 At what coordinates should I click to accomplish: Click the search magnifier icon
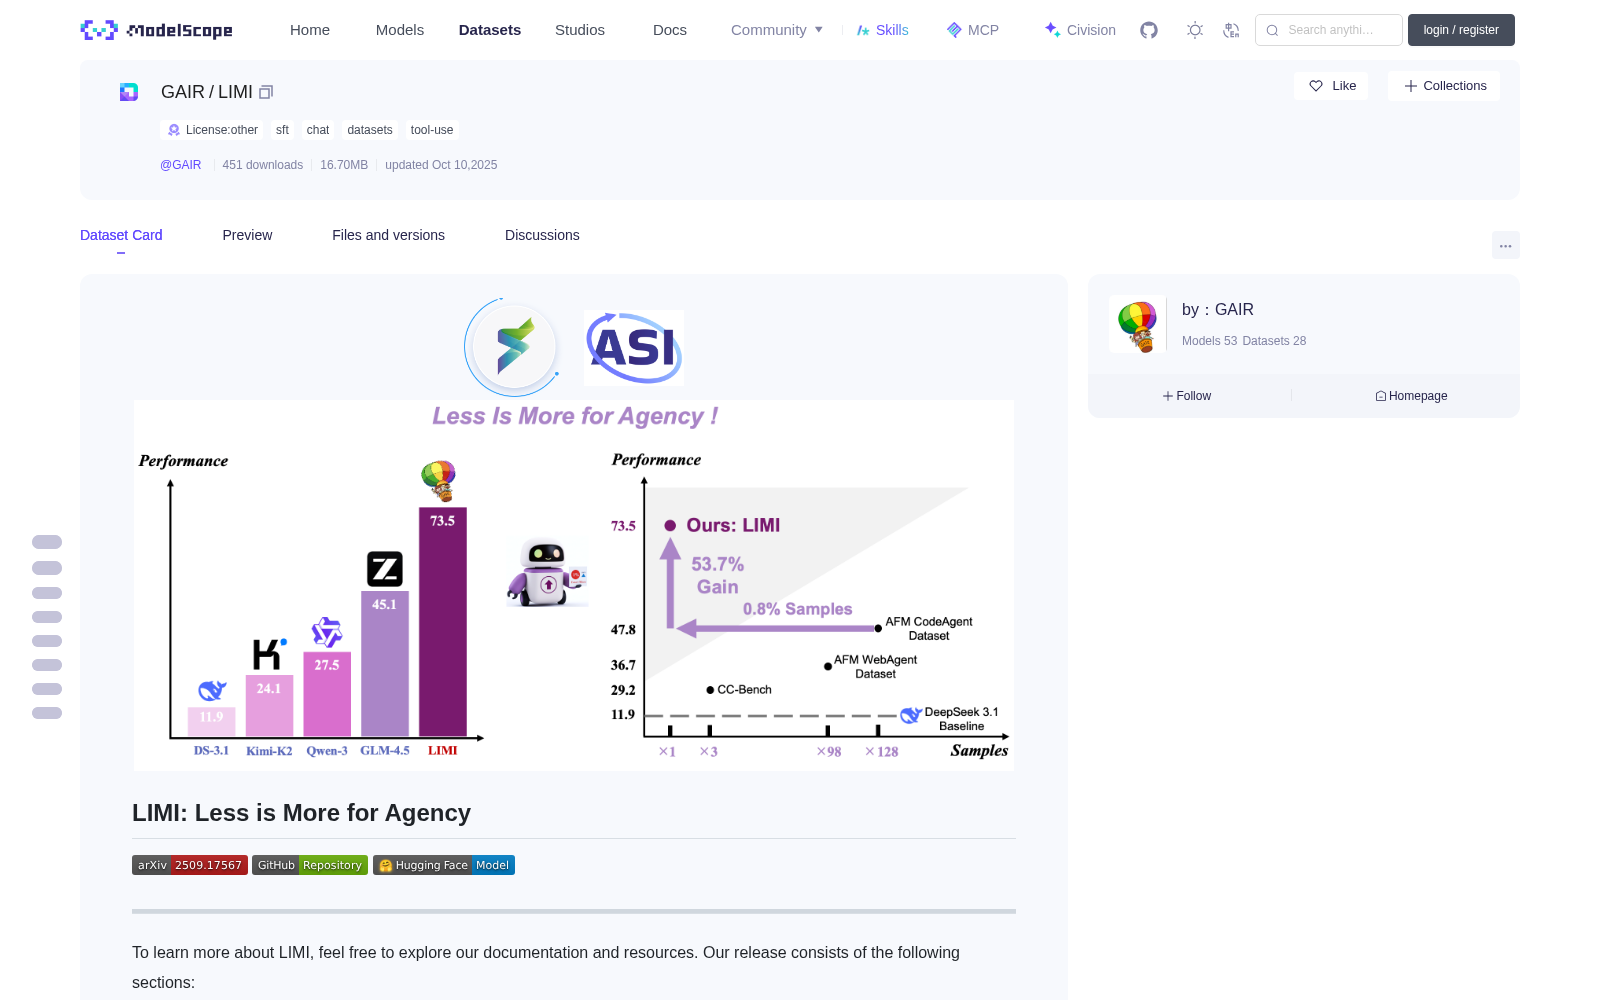(1272, 30)
